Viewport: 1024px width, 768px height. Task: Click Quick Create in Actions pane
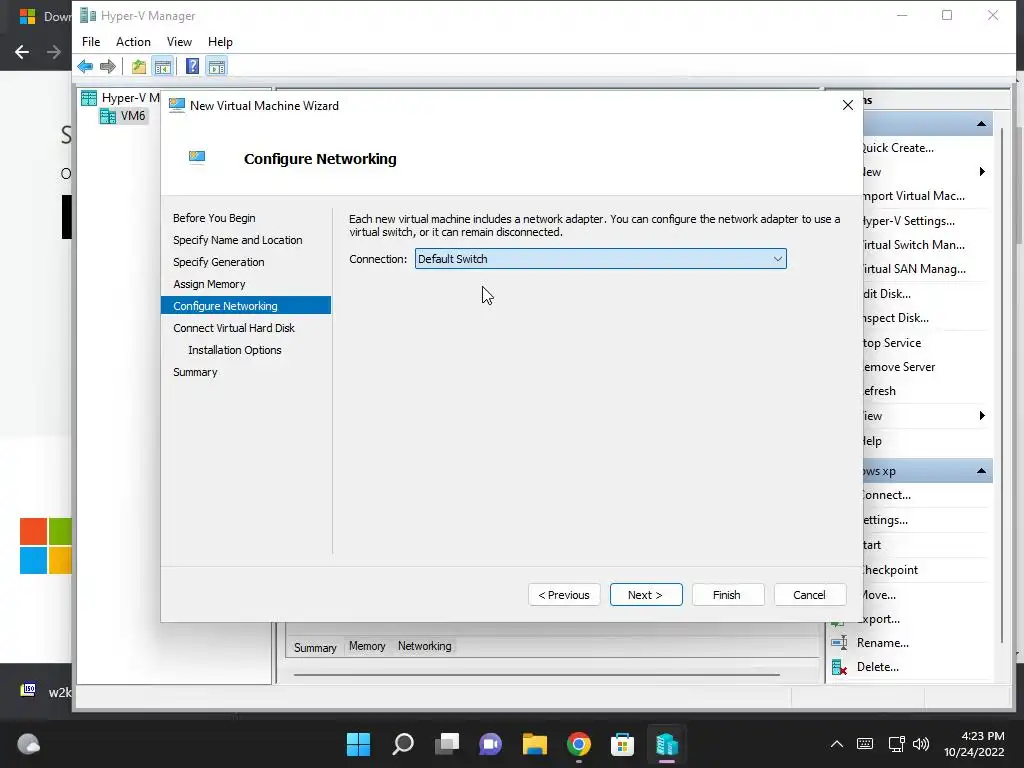tap(897, 148)
